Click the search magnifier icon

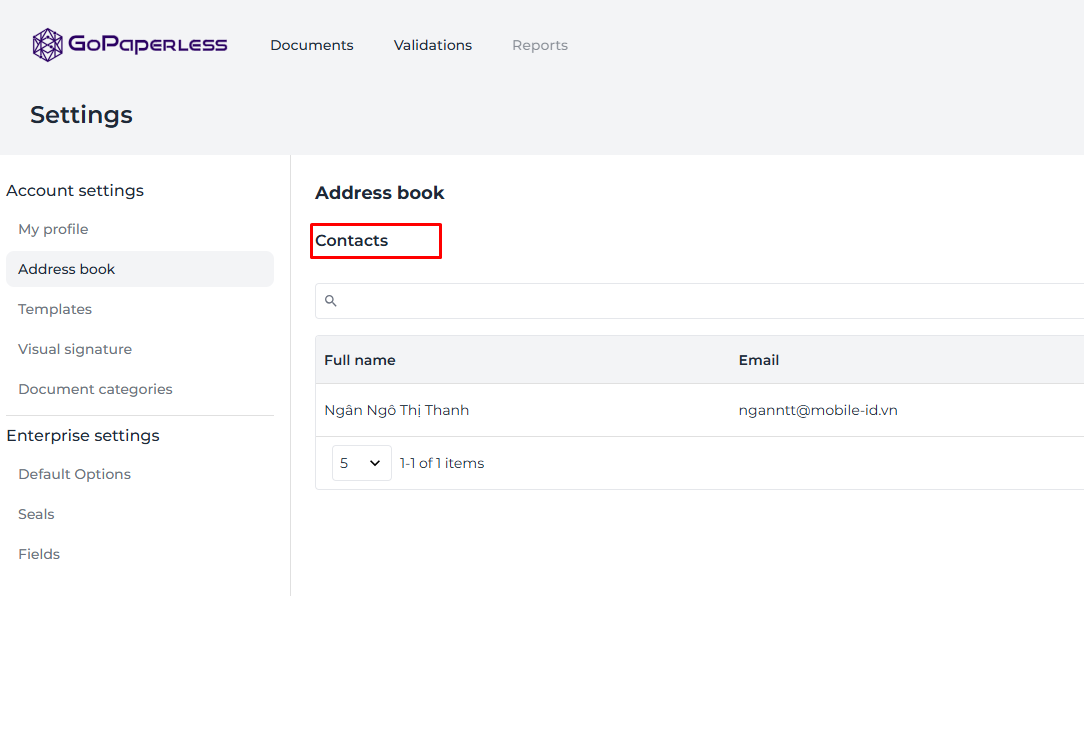330,301
